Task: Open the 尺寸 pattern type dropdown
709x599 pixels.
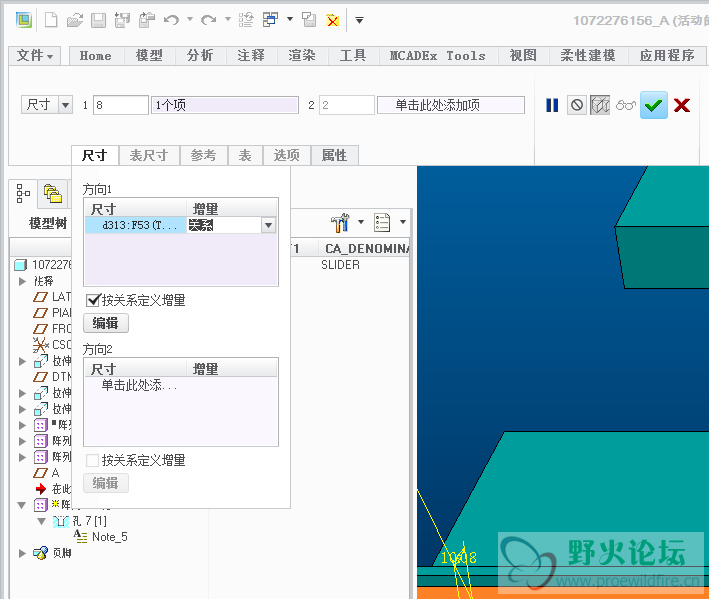Action: [x=66, y=105]
